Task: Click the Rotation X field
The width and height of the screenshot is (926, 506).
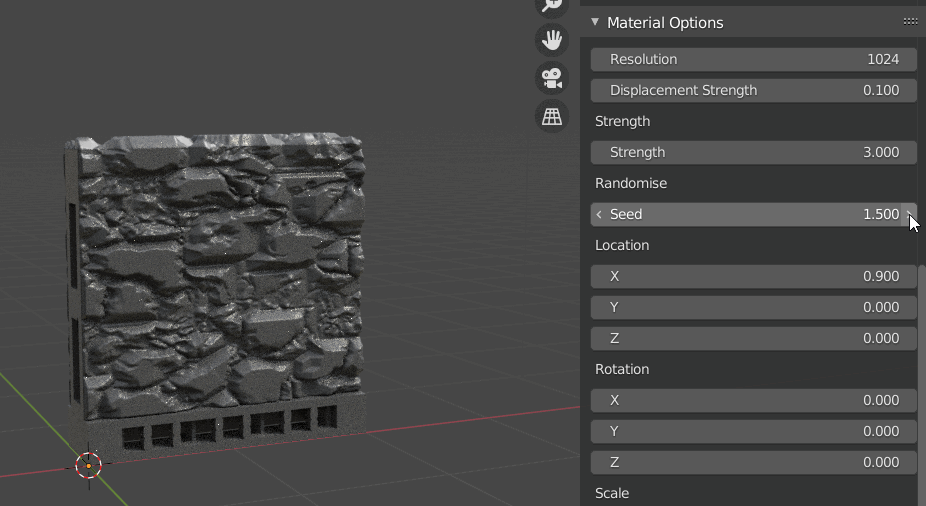Action: click(x=754, y=400)
